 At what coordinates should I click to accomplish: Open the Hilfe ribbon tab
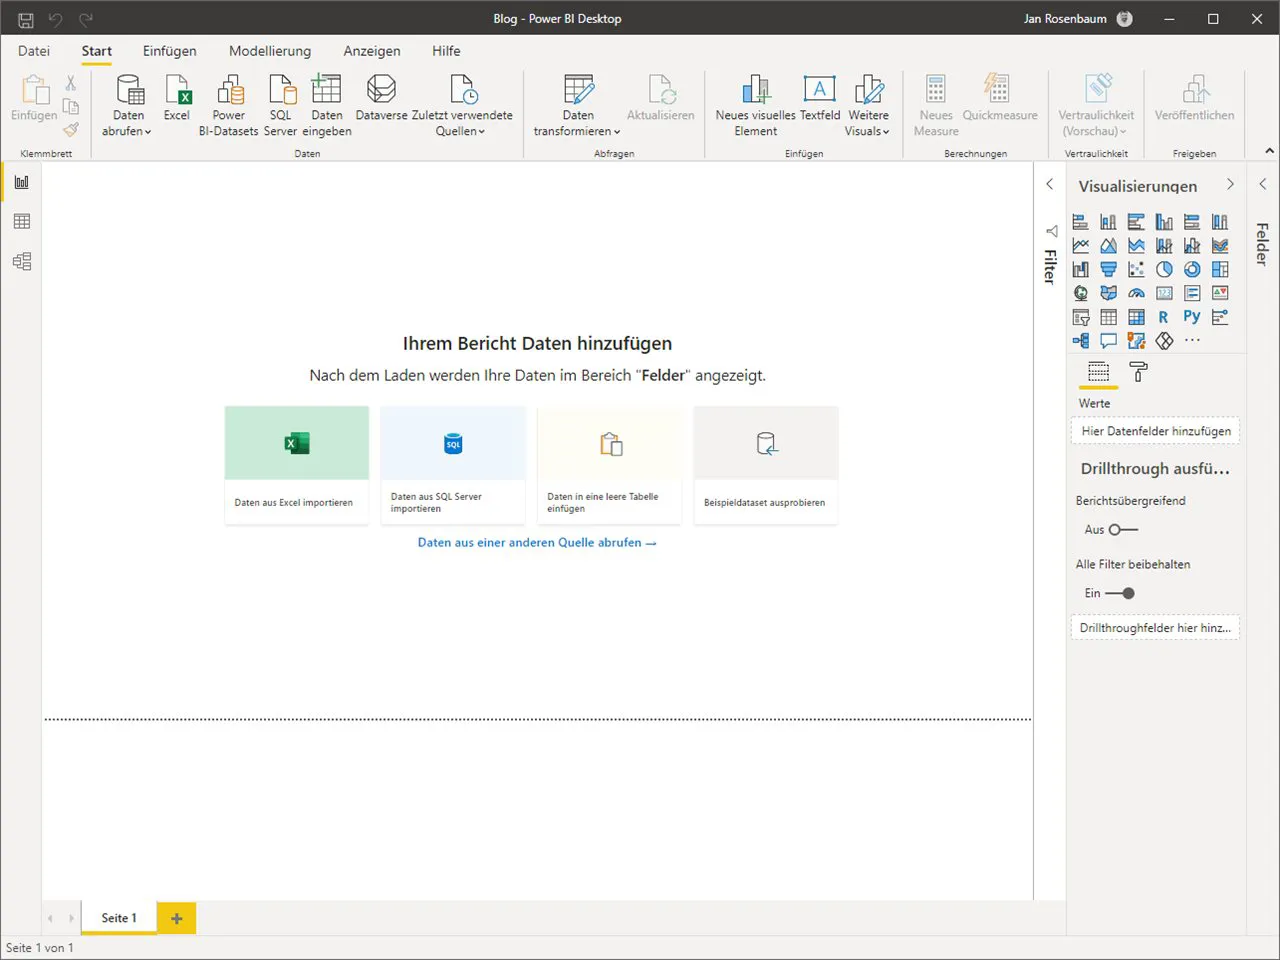[446, 51]
